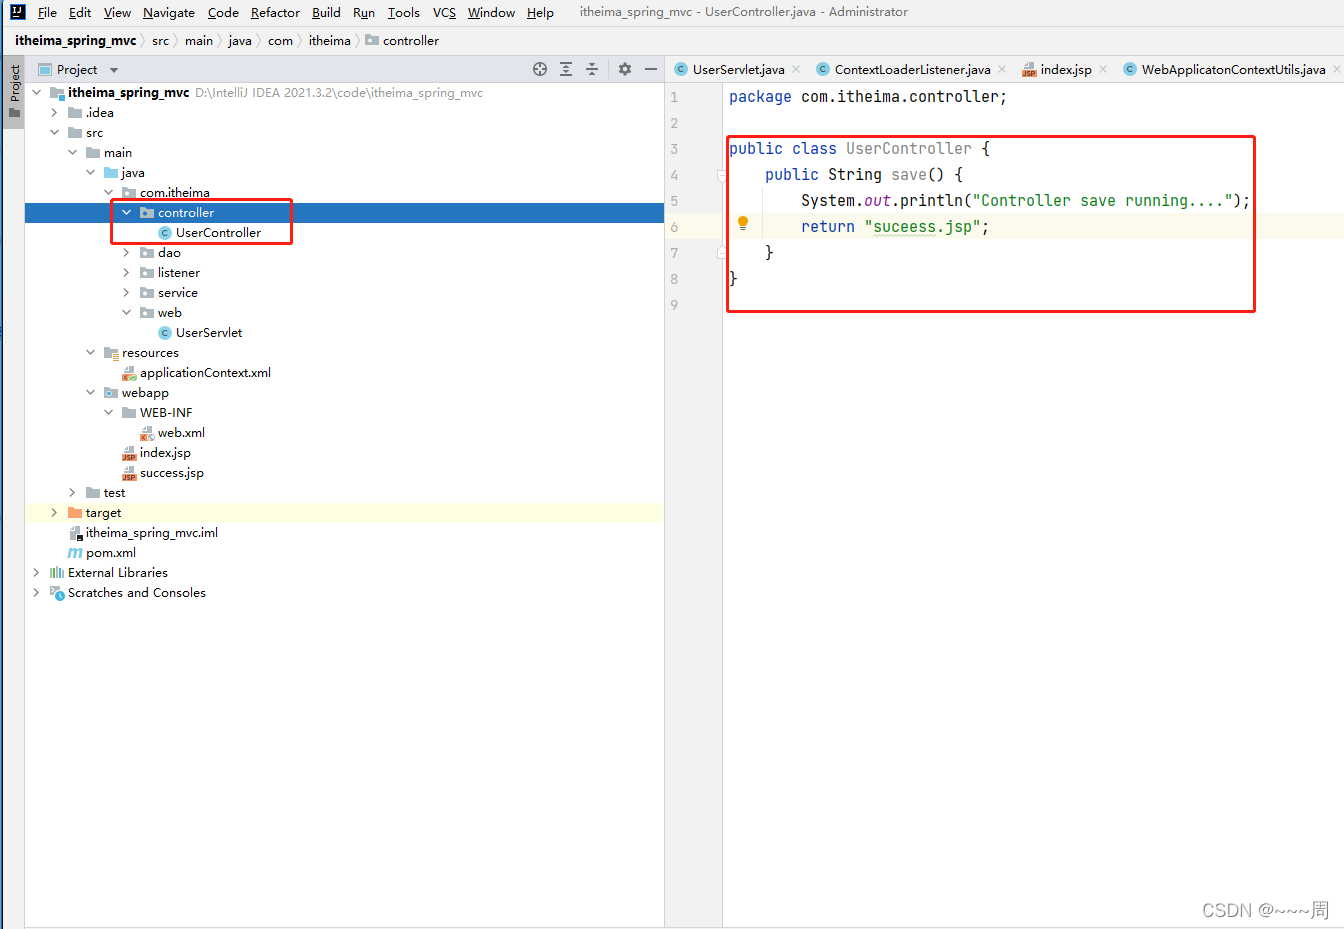
Task: Hide the Project panel with minus icon
Action: click(x=651, y=69)
